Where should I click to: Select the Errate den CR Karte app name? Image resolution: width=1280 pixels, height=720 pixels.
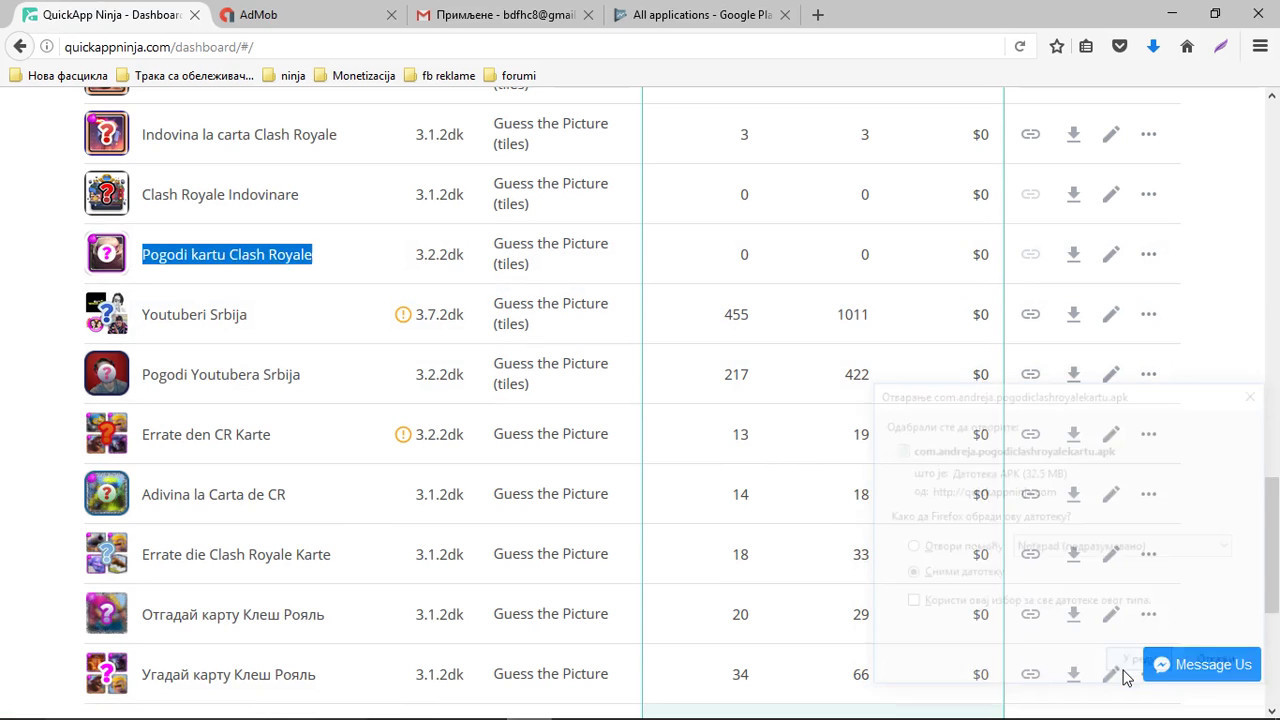click(x=206, y=434)
